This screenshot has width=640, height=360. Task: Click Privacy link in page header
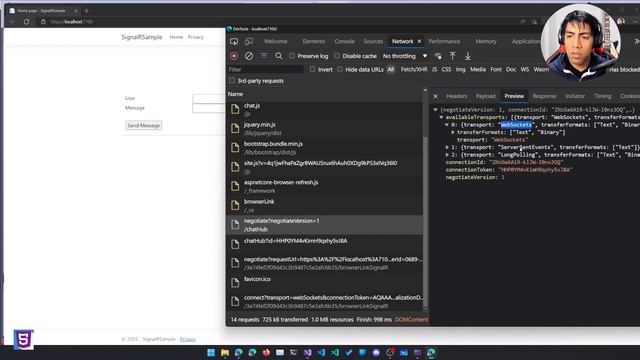pos(196,37)
